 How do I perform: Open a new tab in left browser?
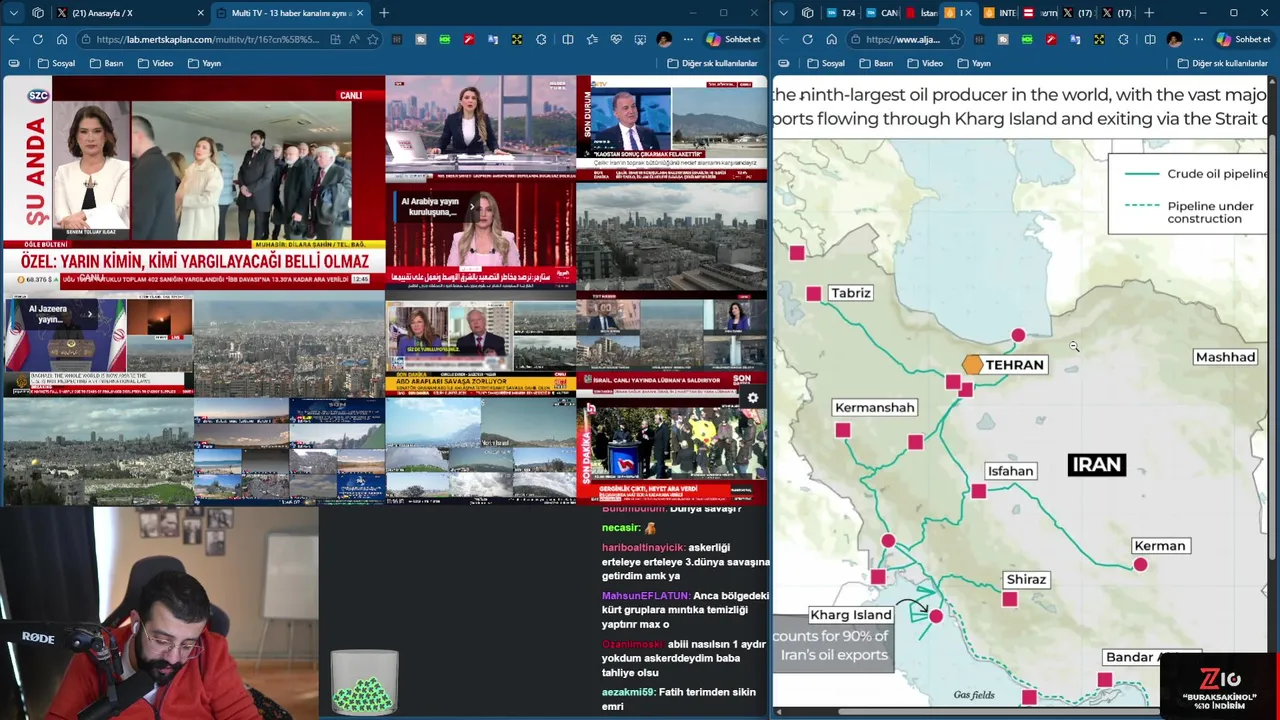384,13
